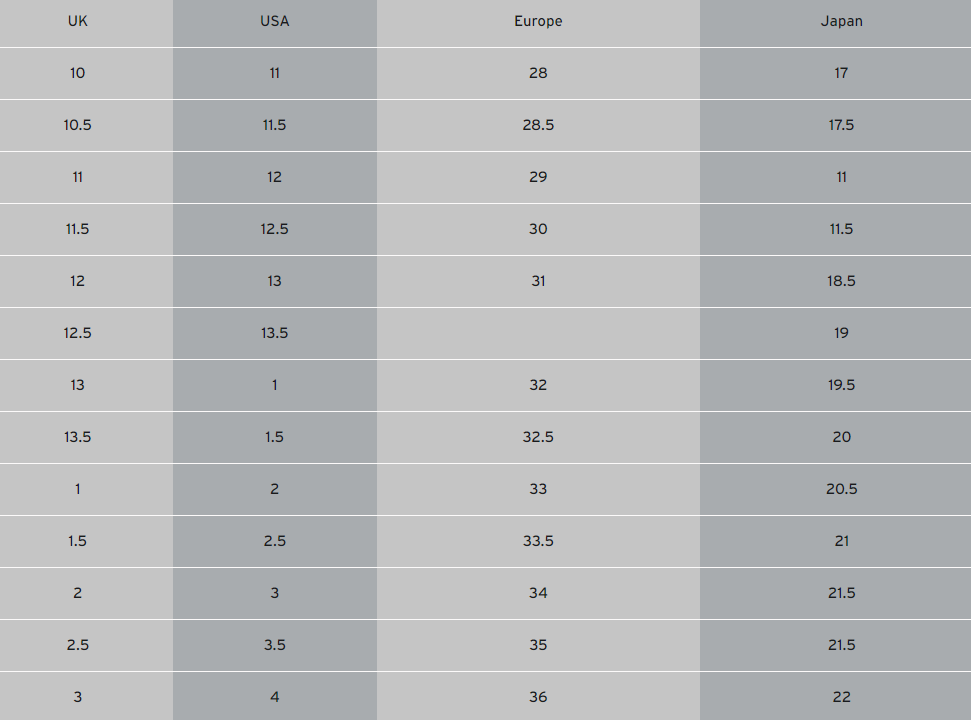Viewport: 971px width, 720px height.
Task: Click the USA size 12.5 cell
Action: tap(274, 229)
